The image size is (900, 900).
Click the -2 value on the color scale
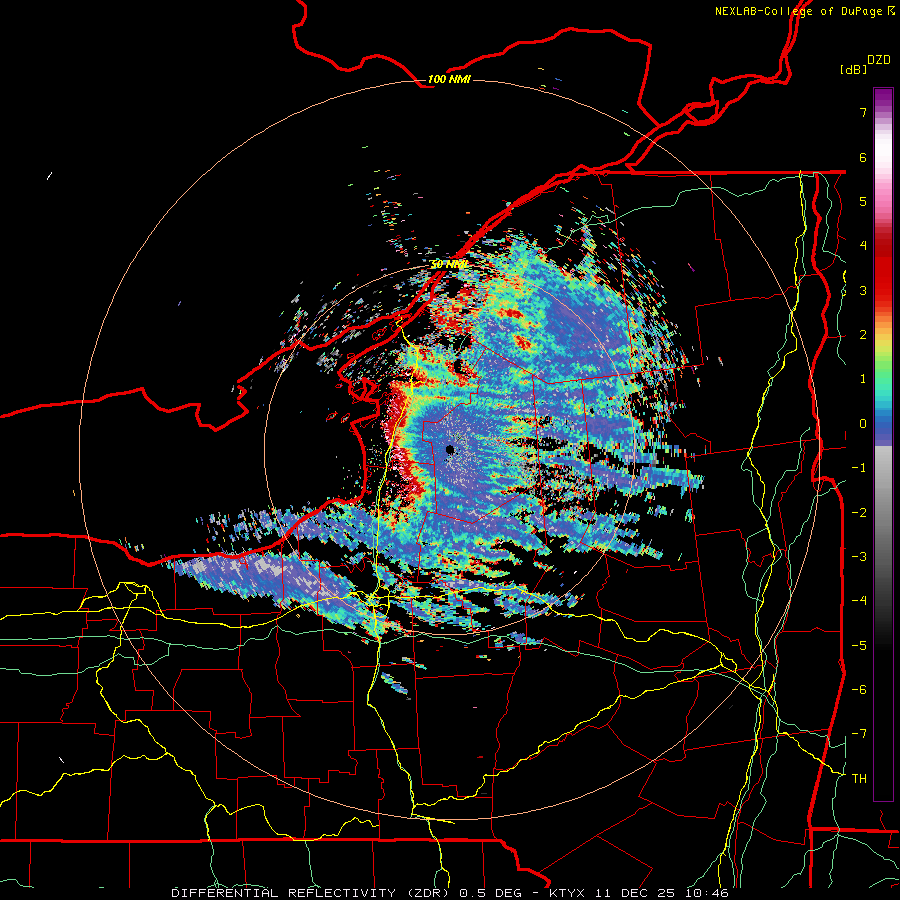click(x=859, y=513)
